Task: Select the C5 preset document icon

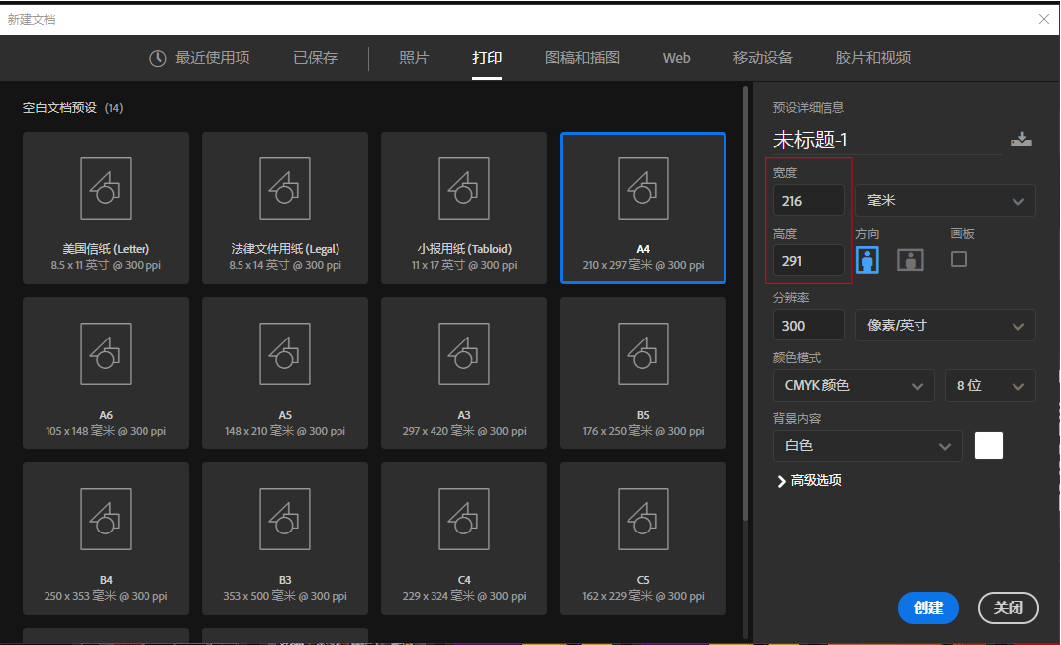Action: [x=643, y=519]
